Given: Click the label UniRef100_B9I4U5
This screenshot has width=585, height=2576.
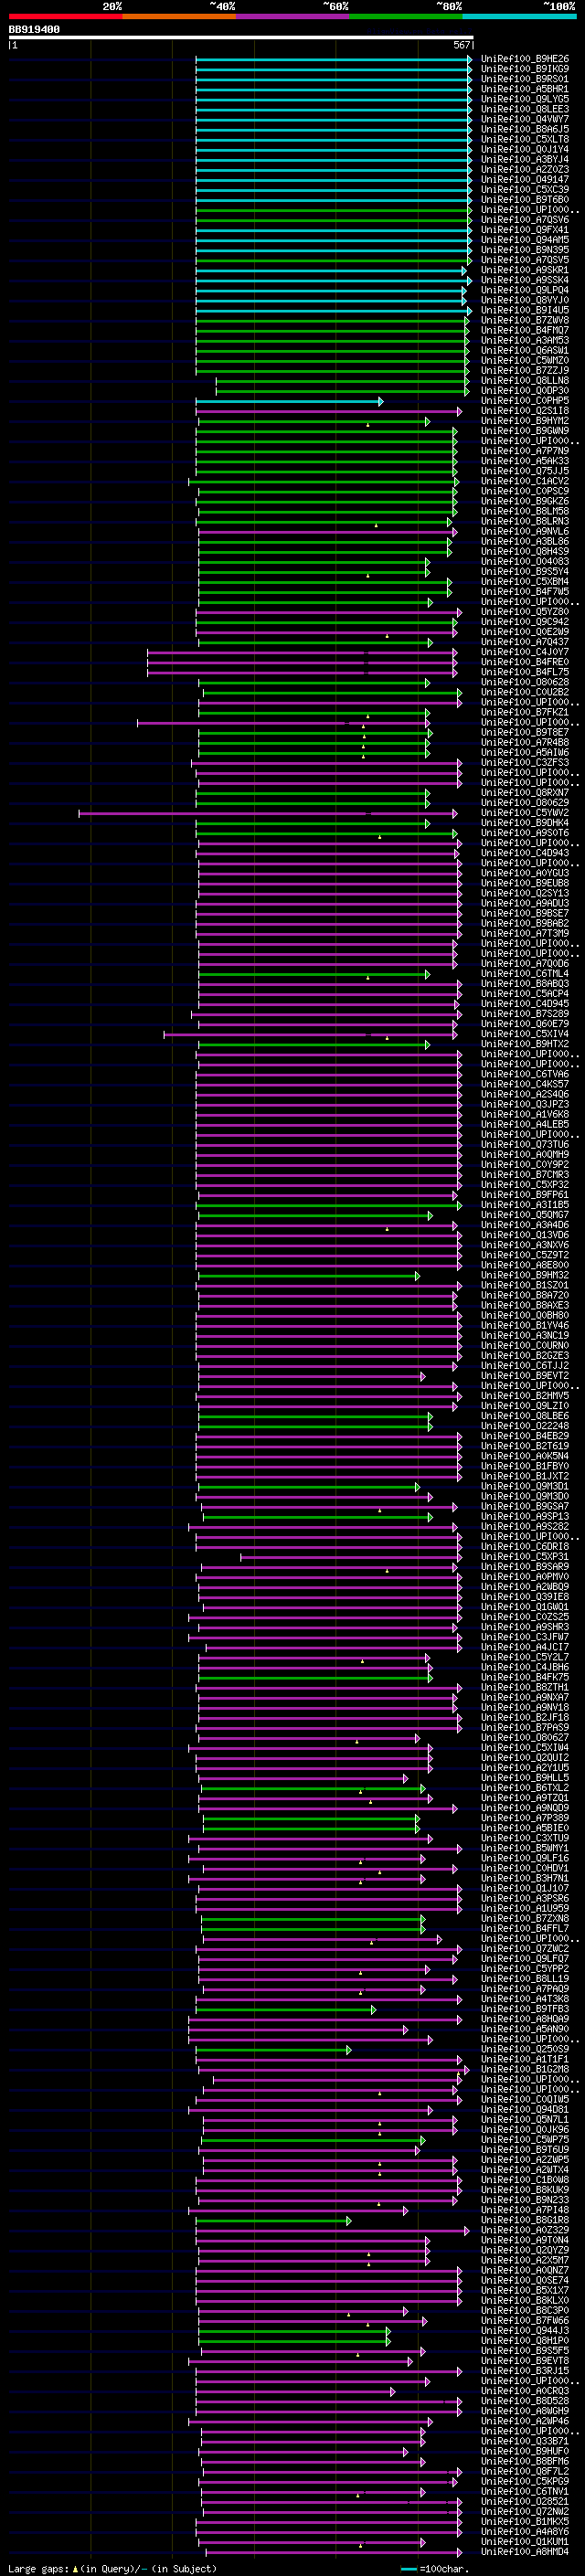Looking at the screenshot, I should (x=525, y=310).
